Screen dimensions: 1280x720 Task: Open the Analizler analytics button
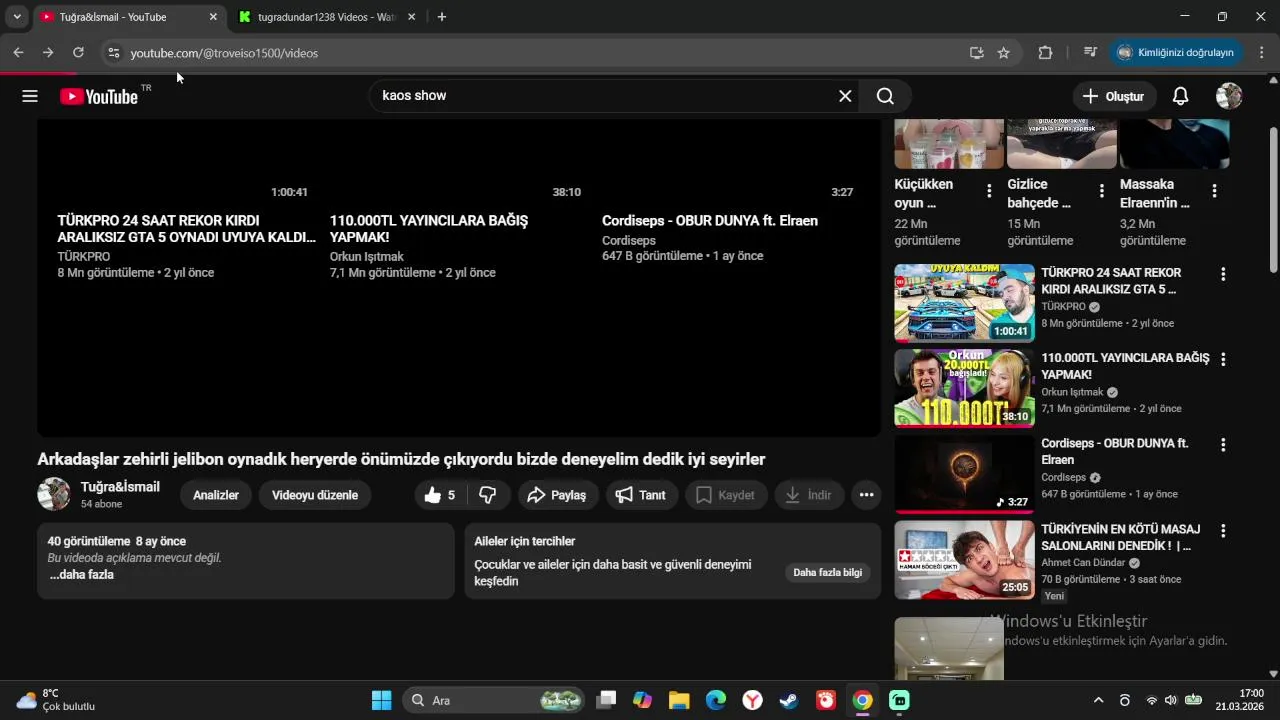click(x=215, y=495)
